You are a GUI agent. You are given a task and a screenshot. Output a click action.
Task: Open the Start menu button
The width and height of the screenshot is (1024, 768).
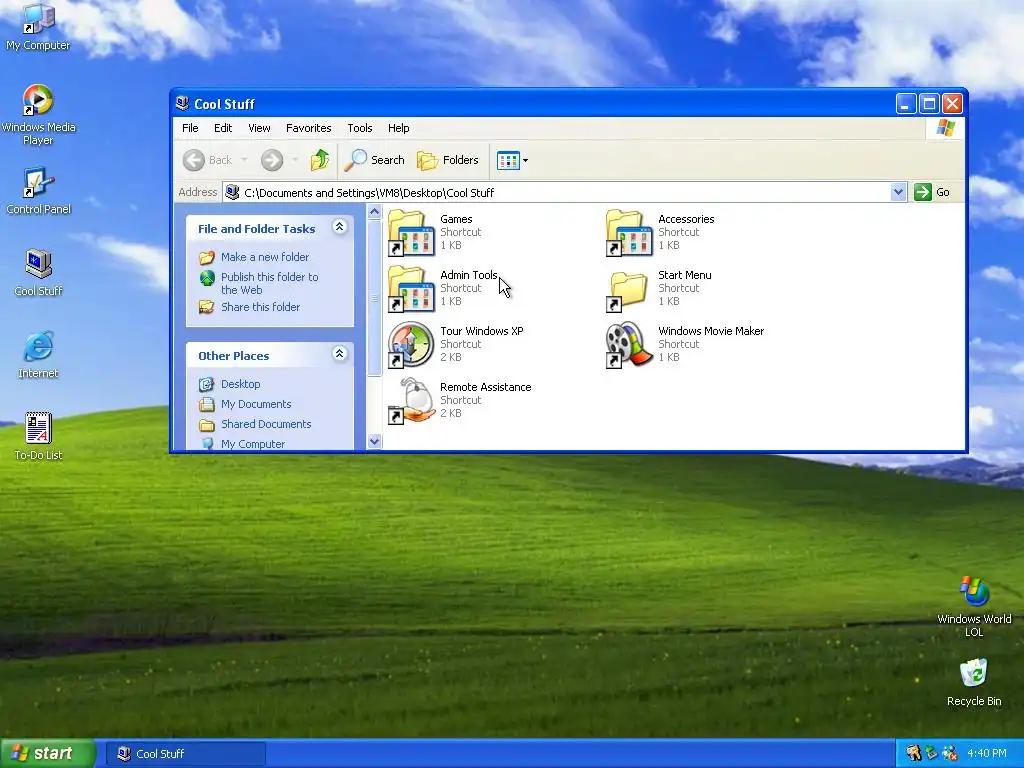pyautogui.click(x=48, y=754)
